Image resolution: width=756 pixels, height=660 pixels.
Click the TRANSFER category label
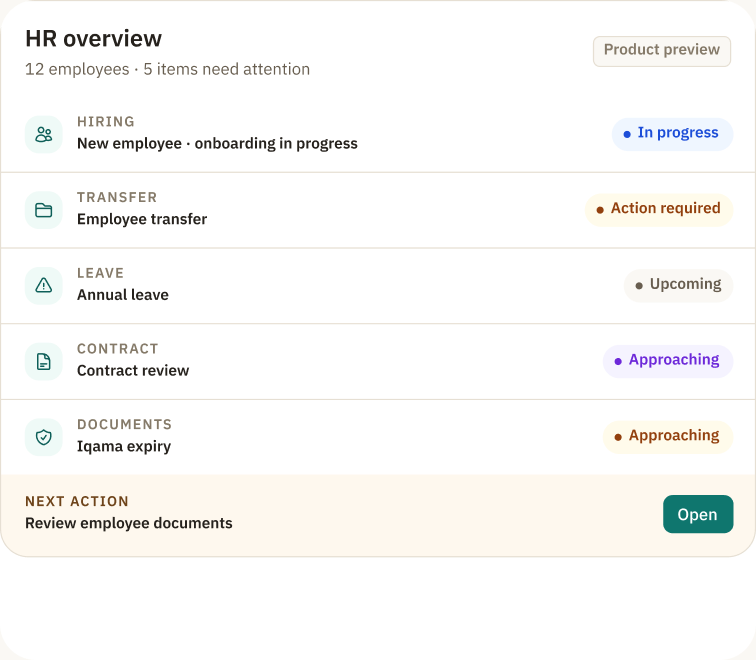(117, 197)
